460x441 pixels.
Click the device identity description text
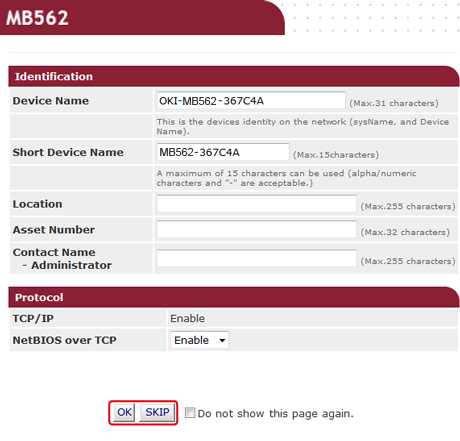point(303,126)
